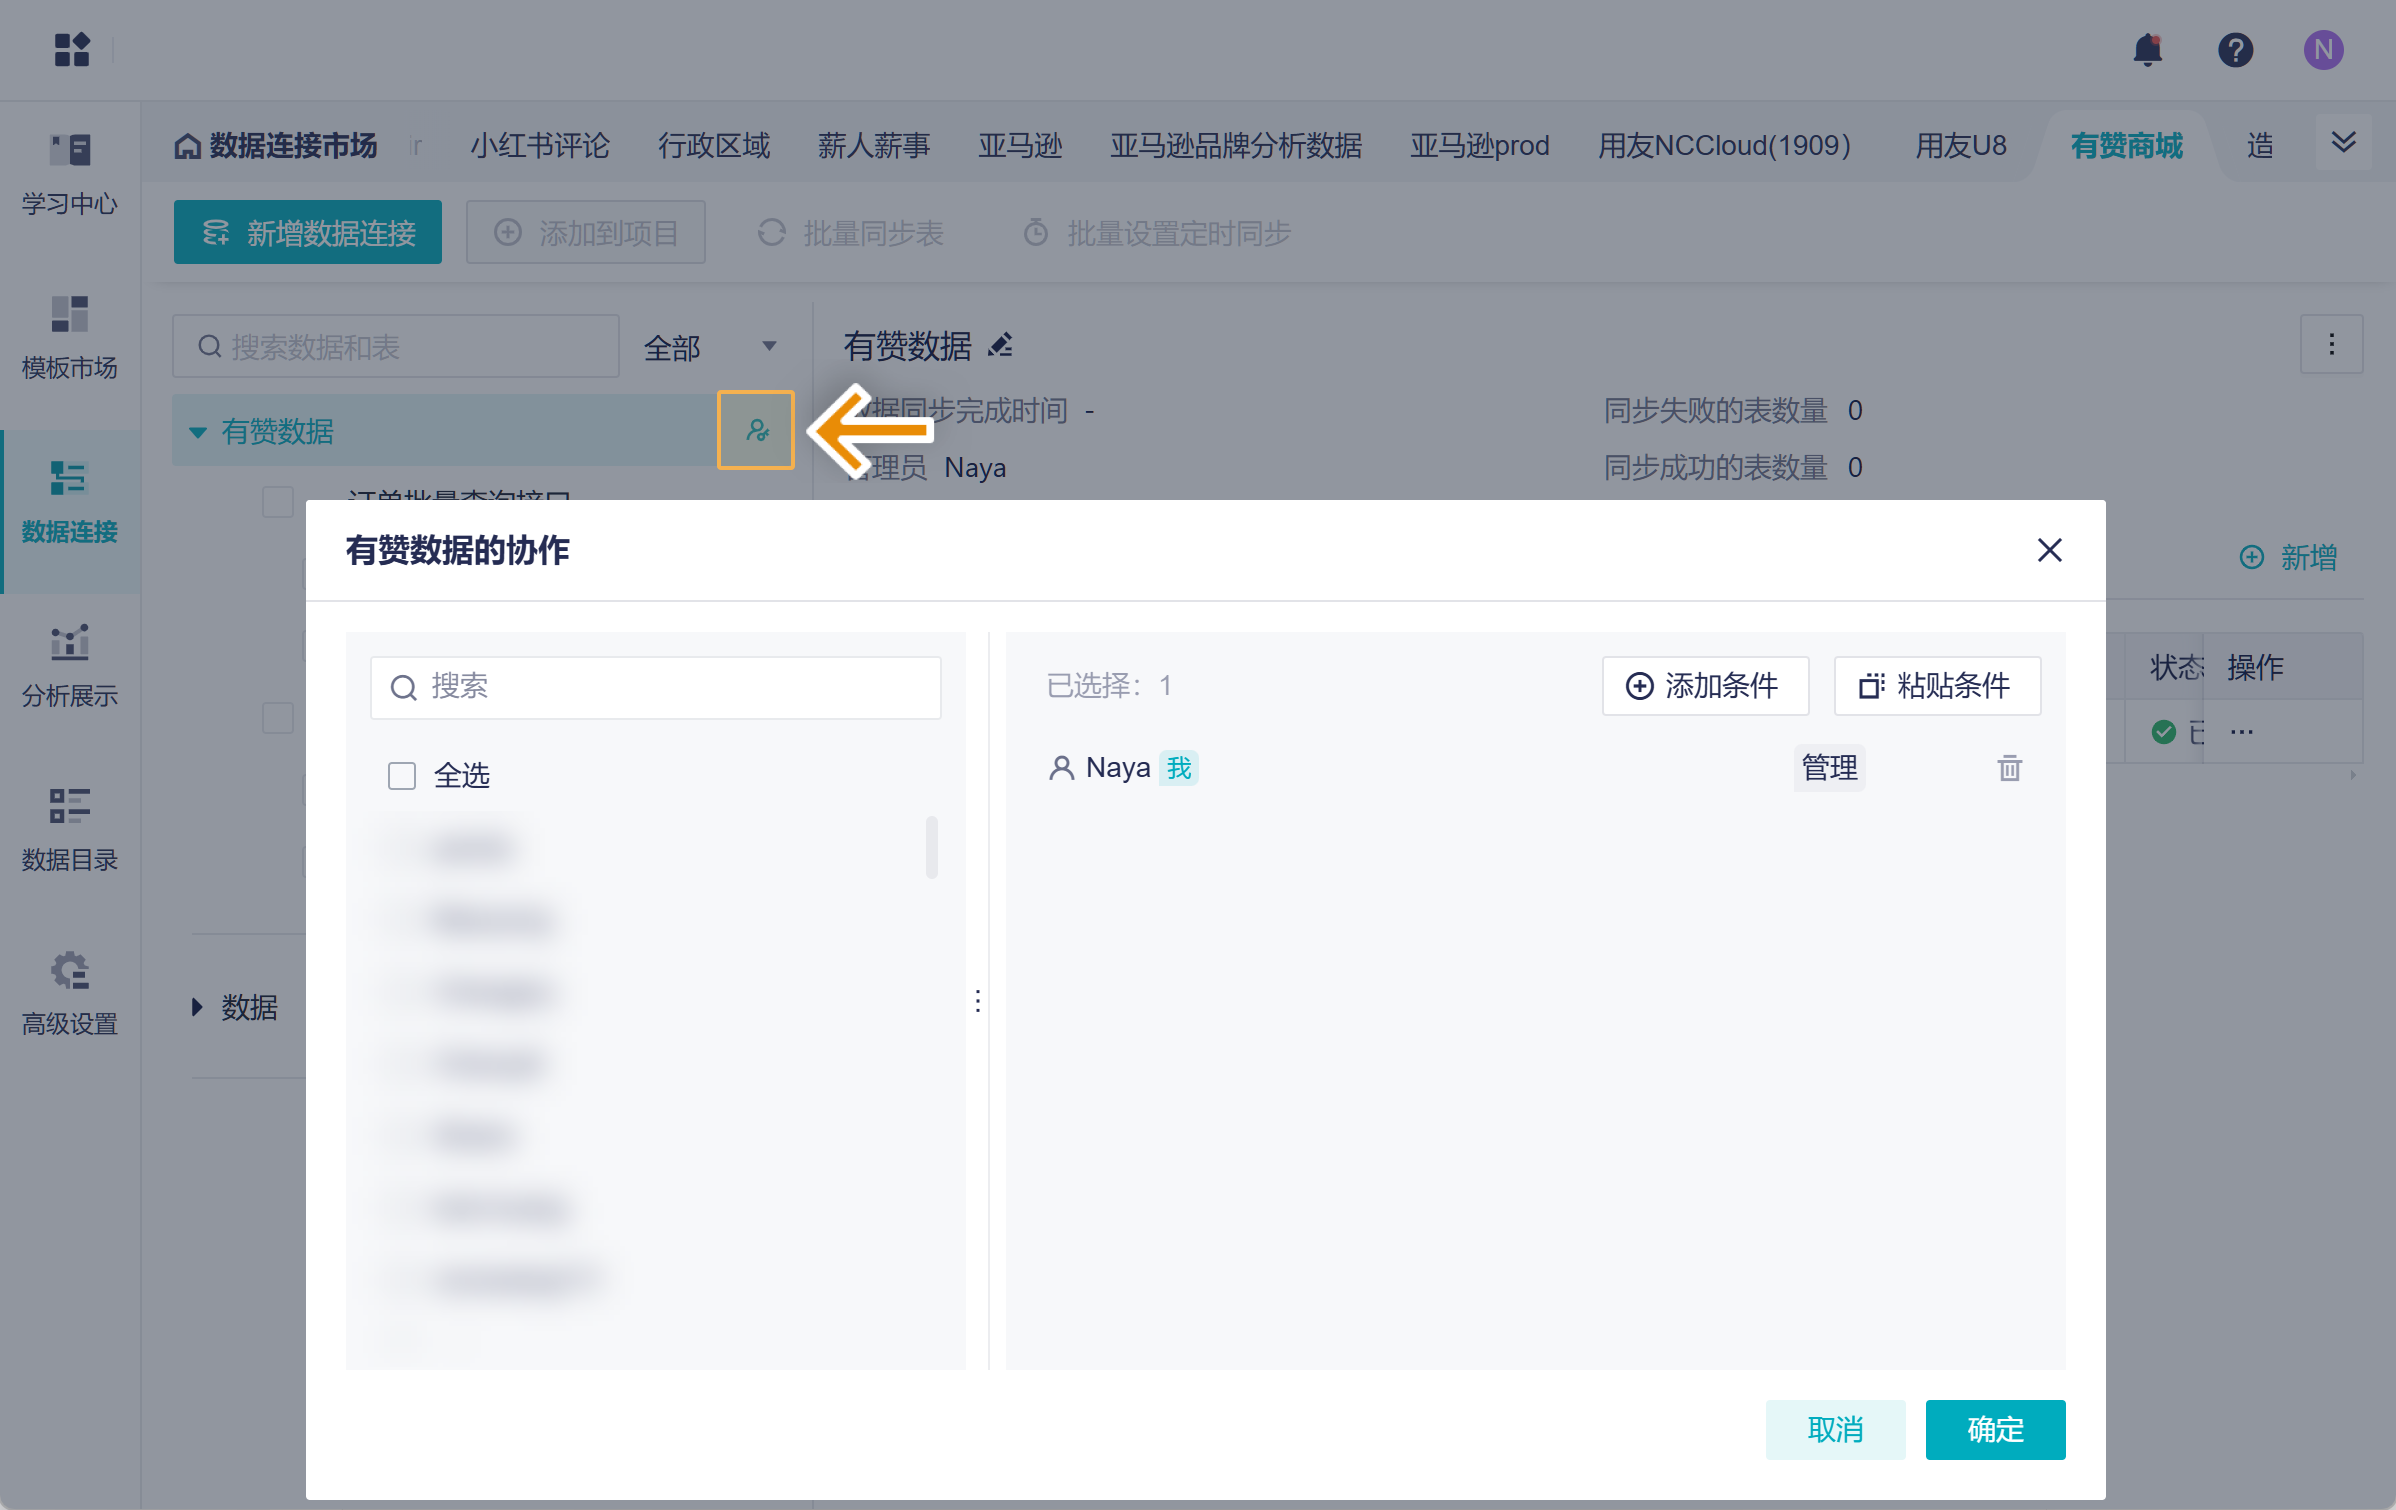
Task: Expand the tab overflow chevron
Action: tap(2343, 143)
